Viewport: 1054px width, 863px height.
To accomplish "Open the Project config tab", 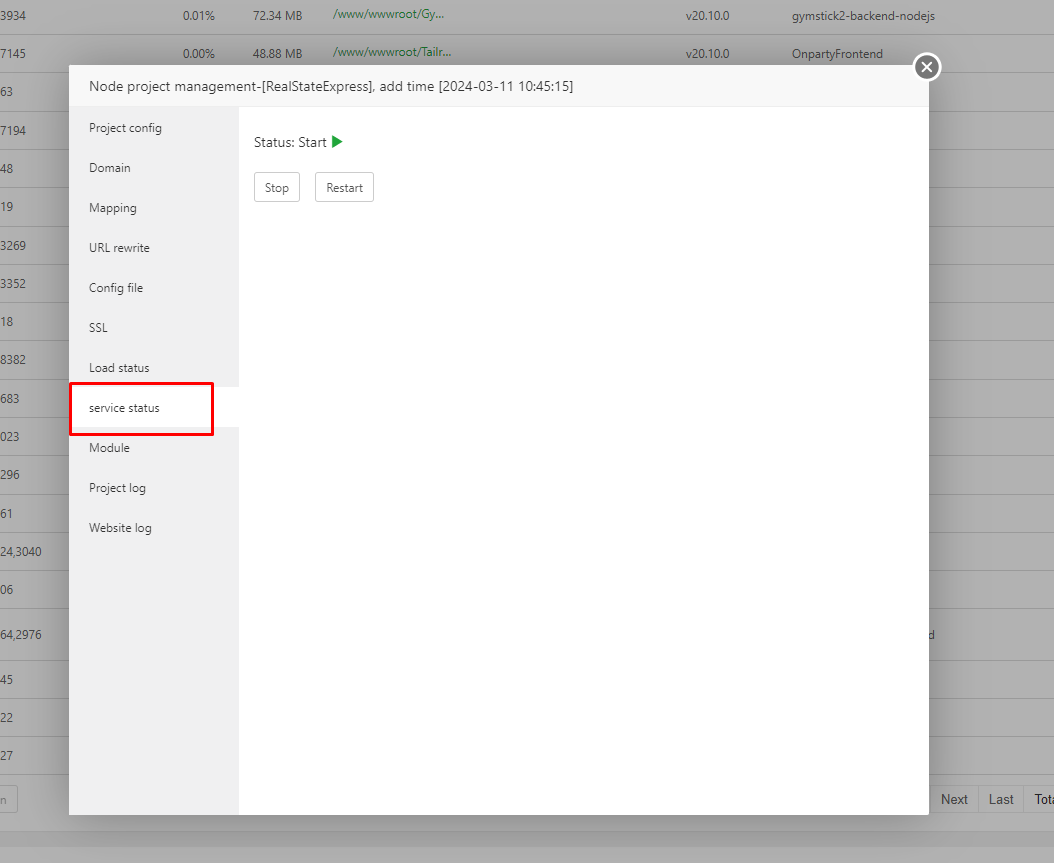I will coord(153,128).
